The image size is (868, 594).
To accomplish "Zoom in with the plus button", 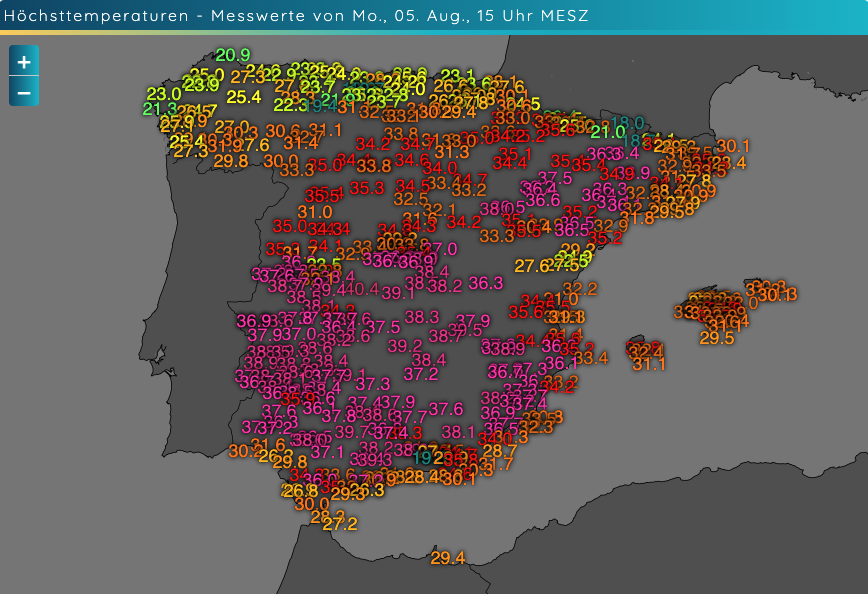I will tap(24, 61).
